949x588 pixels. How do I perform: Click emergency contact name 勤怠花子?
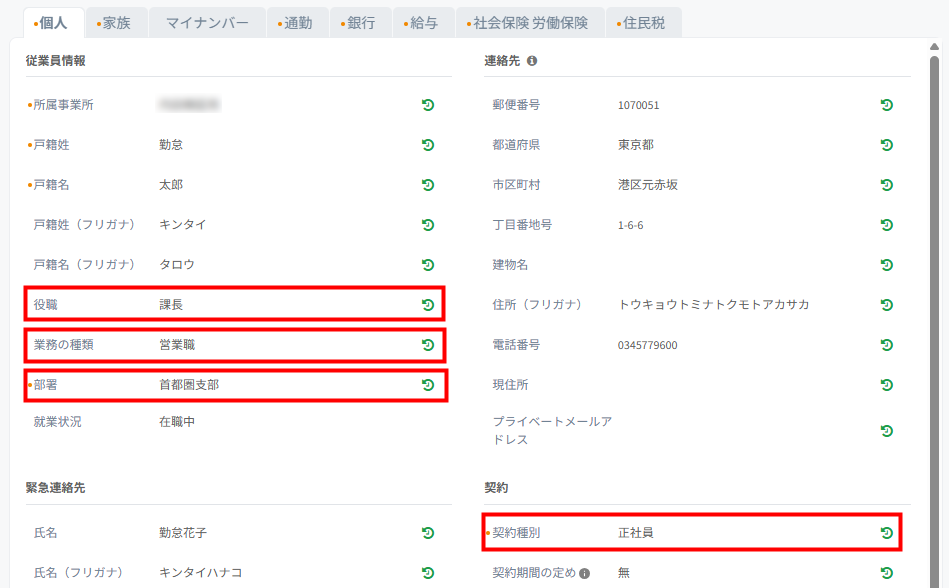183,533
